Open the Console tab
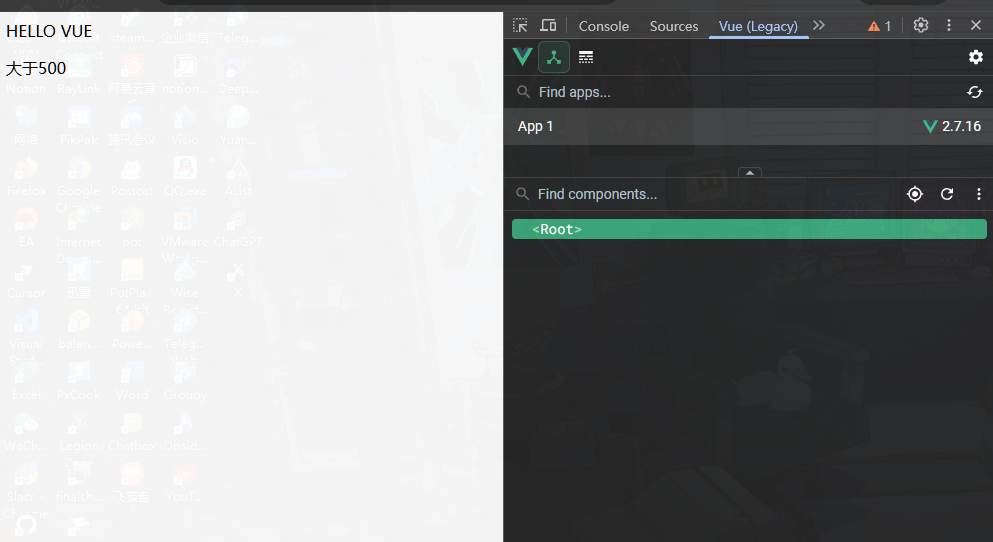 [x=604, y=26]
